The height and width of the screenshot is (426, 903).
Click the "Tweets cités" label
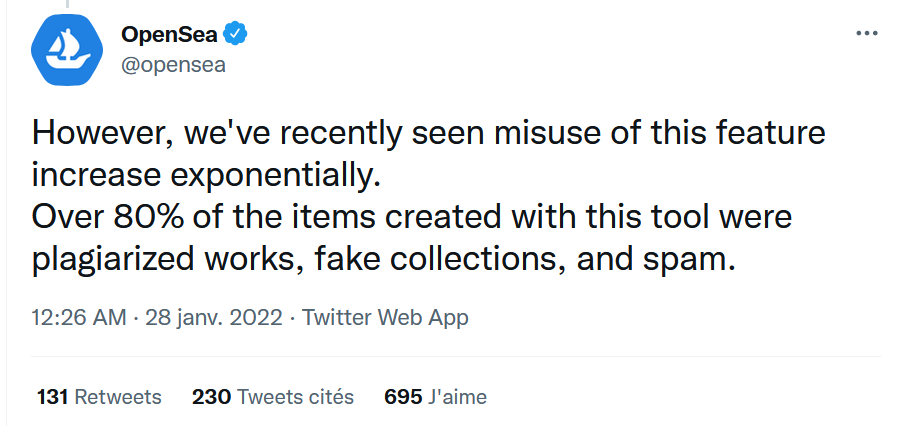295,397
